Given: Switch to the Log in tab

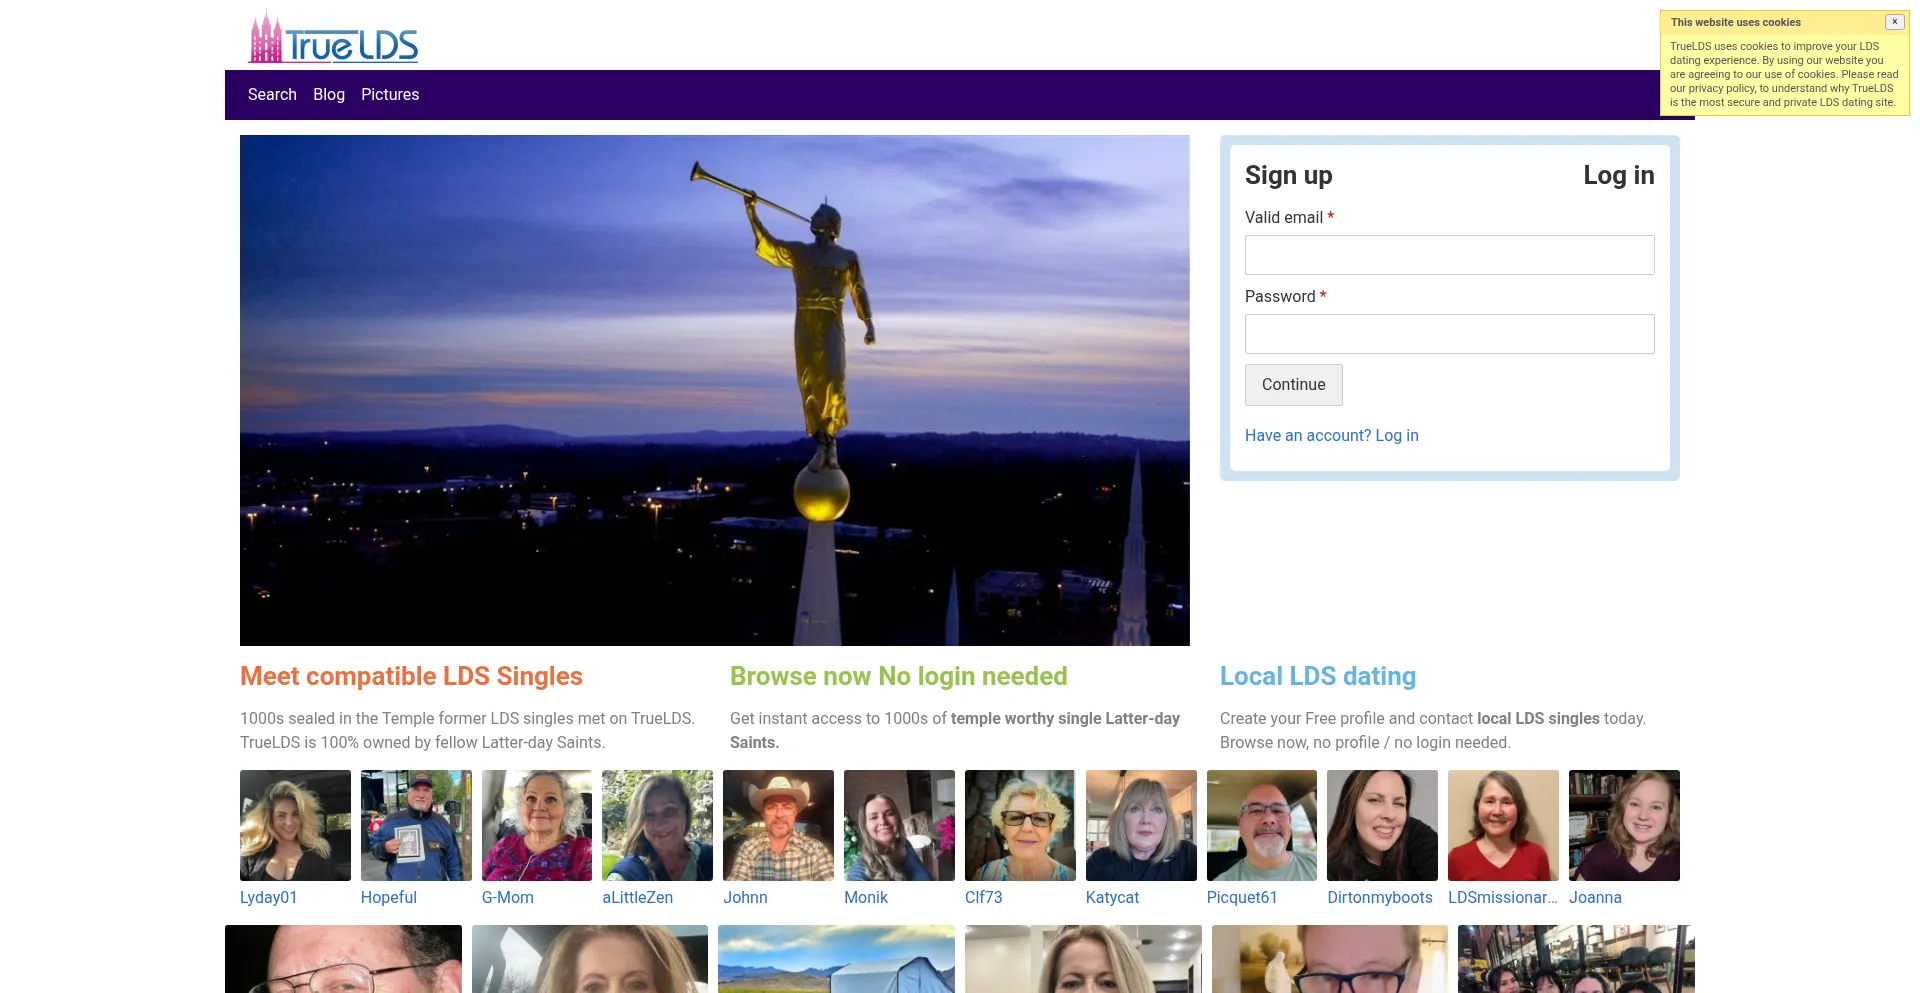Looking at the screenshot, I should [x=1618, y=176].
